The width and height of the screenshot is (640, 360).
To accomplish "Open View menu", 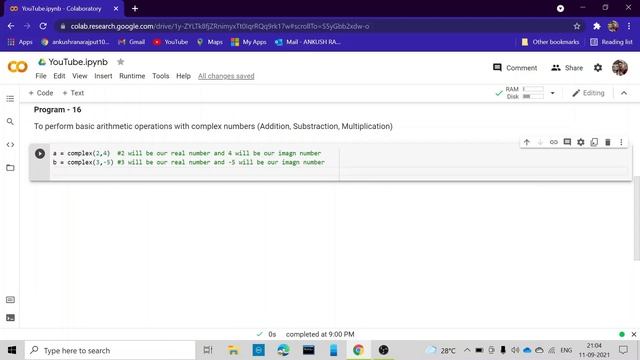I will [80, 76].
